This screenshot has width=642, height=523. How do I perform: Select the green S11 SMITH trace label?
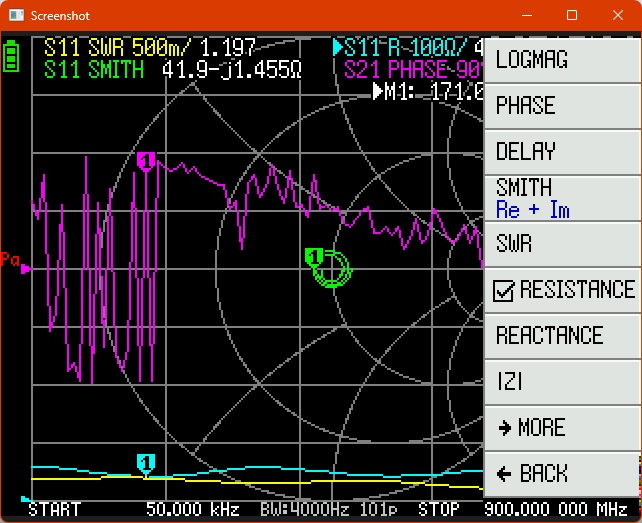pyautogui.click(x=93, y=70)
